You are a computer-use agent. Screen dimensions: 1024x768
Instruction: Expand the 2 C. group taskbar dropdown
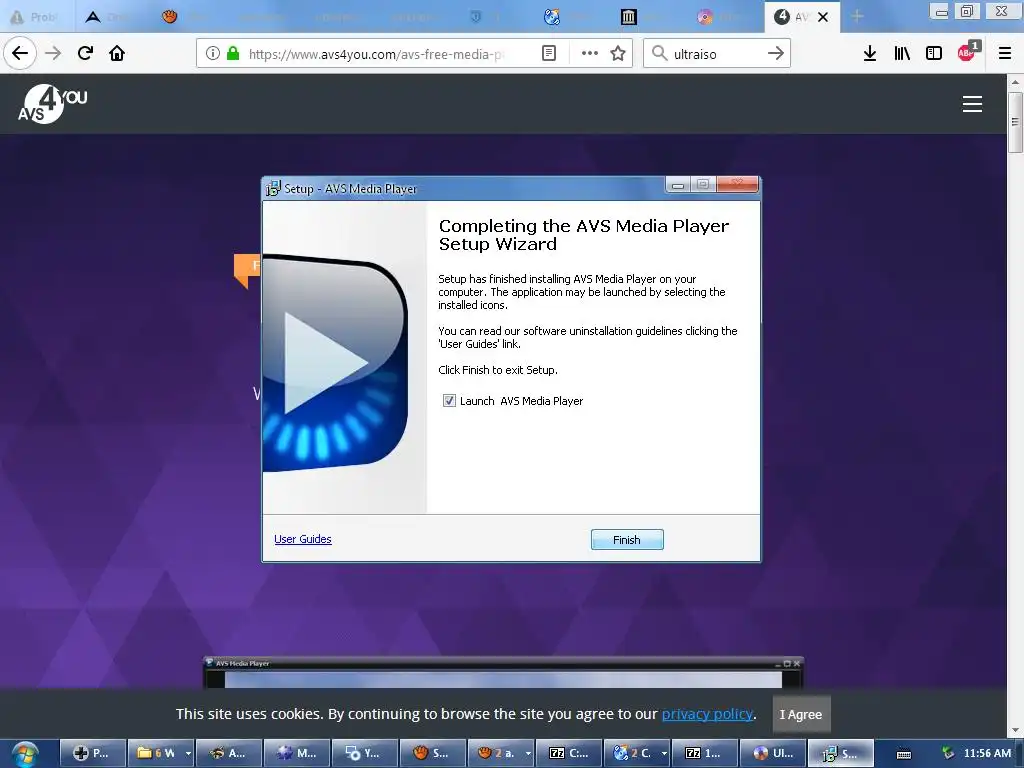(x=664, y=753)
